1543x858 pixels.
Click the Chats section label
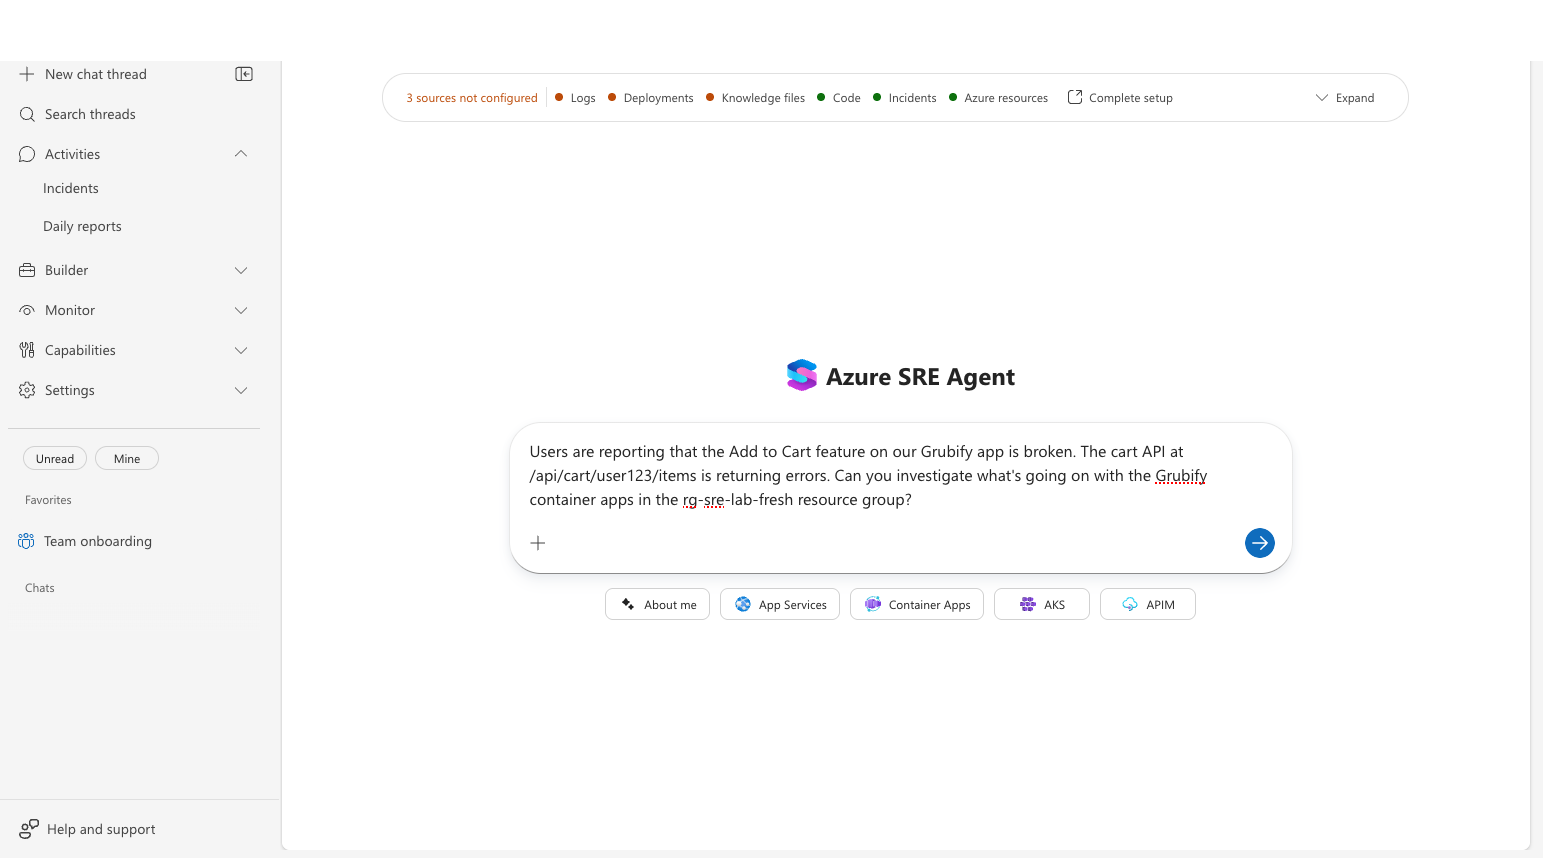(x=40, y=588)
